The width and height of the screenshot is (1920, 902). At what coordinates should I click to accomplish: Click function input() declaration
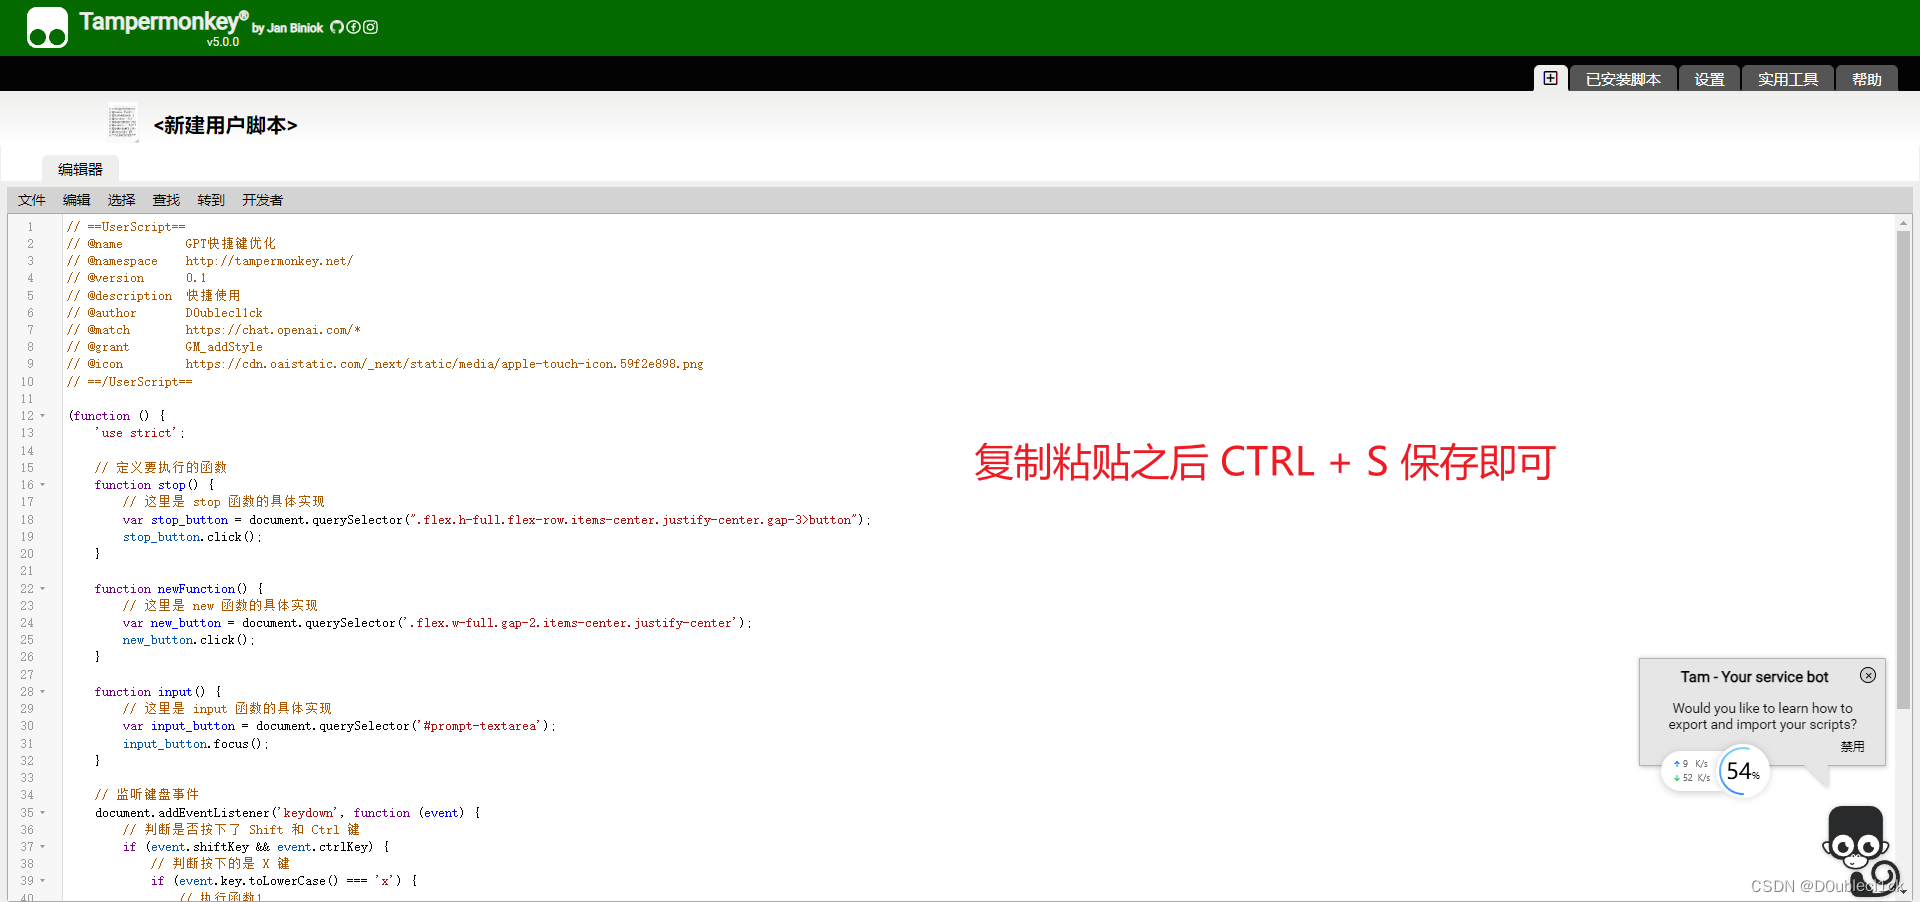158,692
